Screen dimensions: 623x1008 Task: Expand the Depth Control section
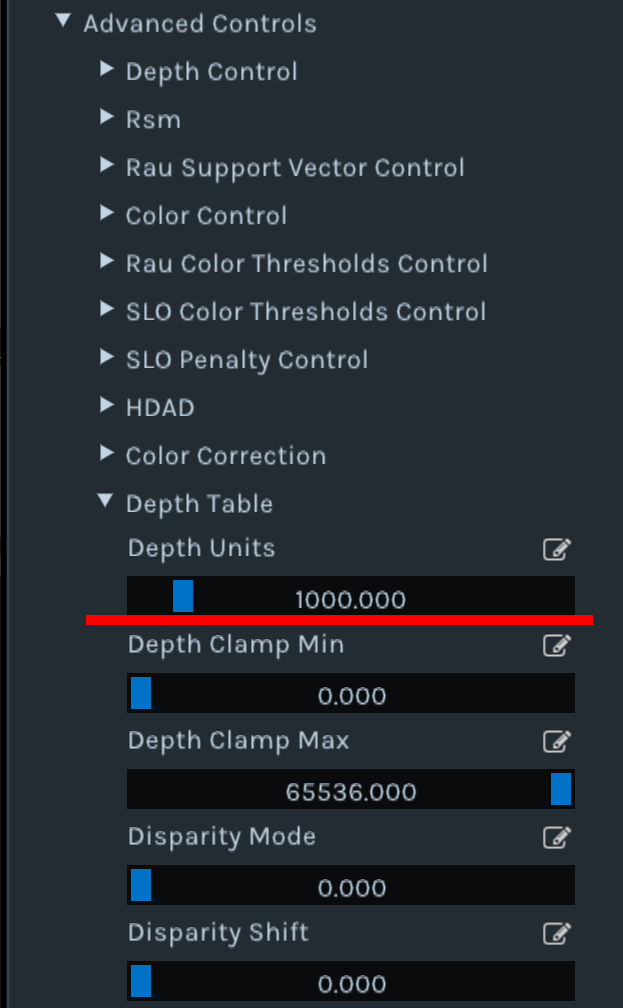107,69
